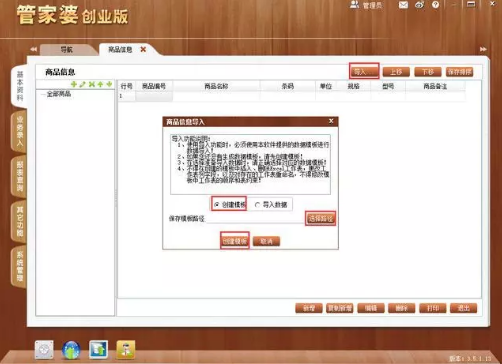Viewport: 502px width, 364px height.
Task: Open the envelope message icon in the title bar
Action: [403, 5]
